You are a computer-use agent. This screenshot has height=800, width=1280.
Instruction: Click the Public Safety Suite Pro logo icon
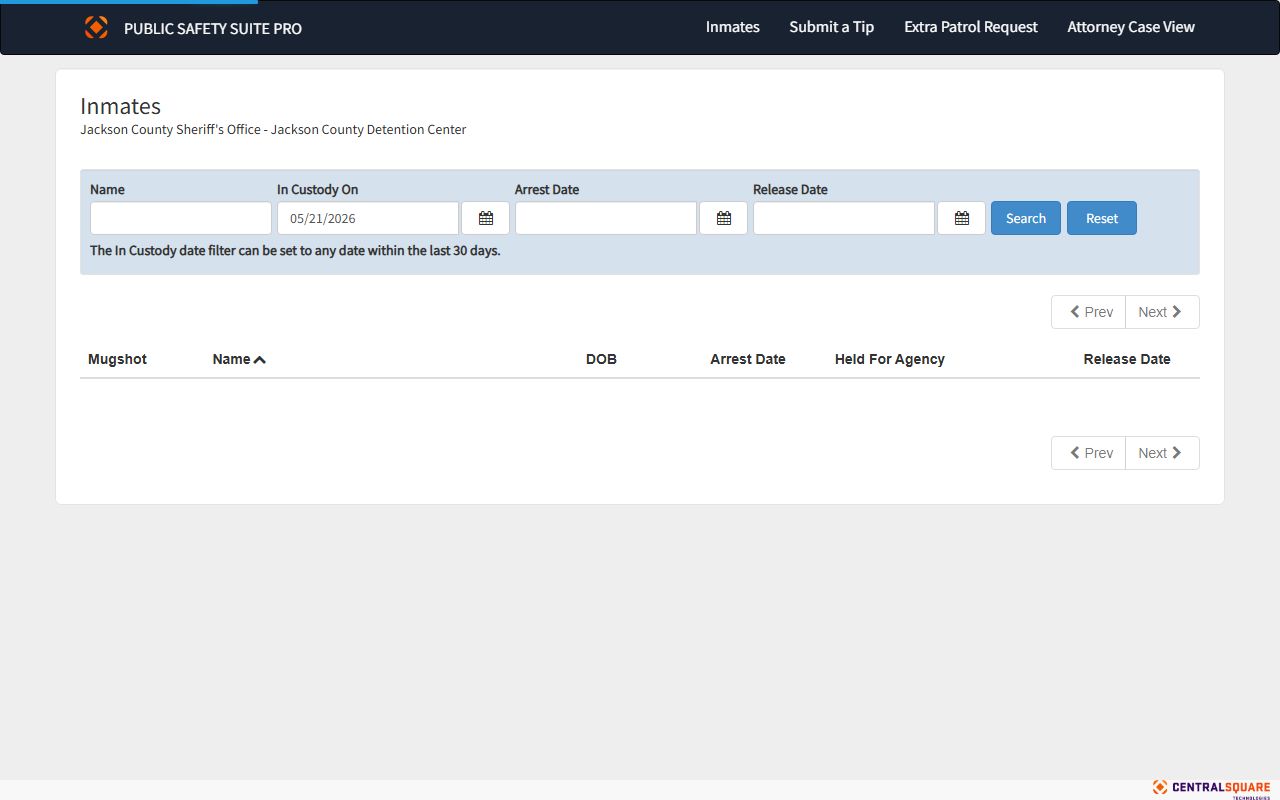point(96,27)
